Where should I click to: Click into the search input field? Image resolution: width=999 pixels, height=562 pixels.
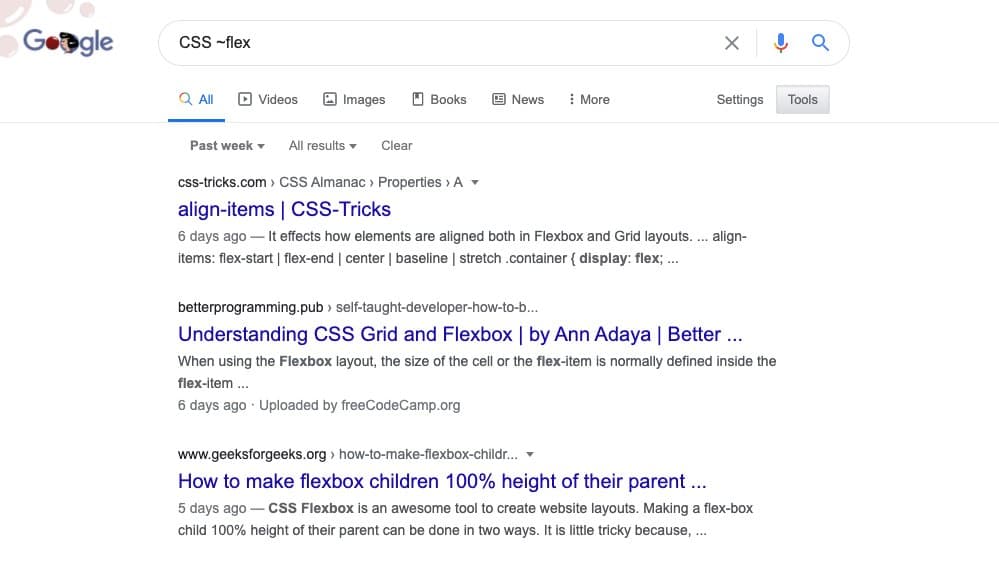440,43
